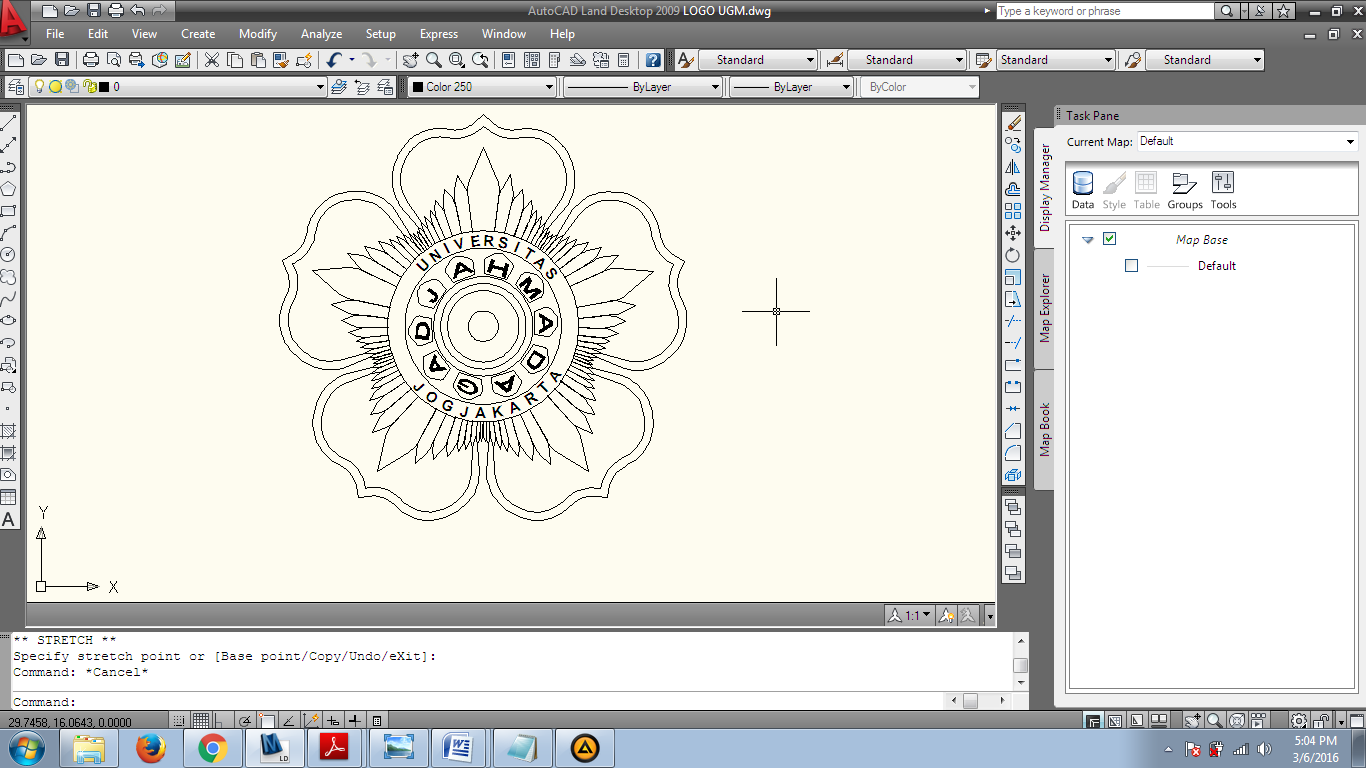
Task: Click the Plot Preview icon
Action: point(114,60)
